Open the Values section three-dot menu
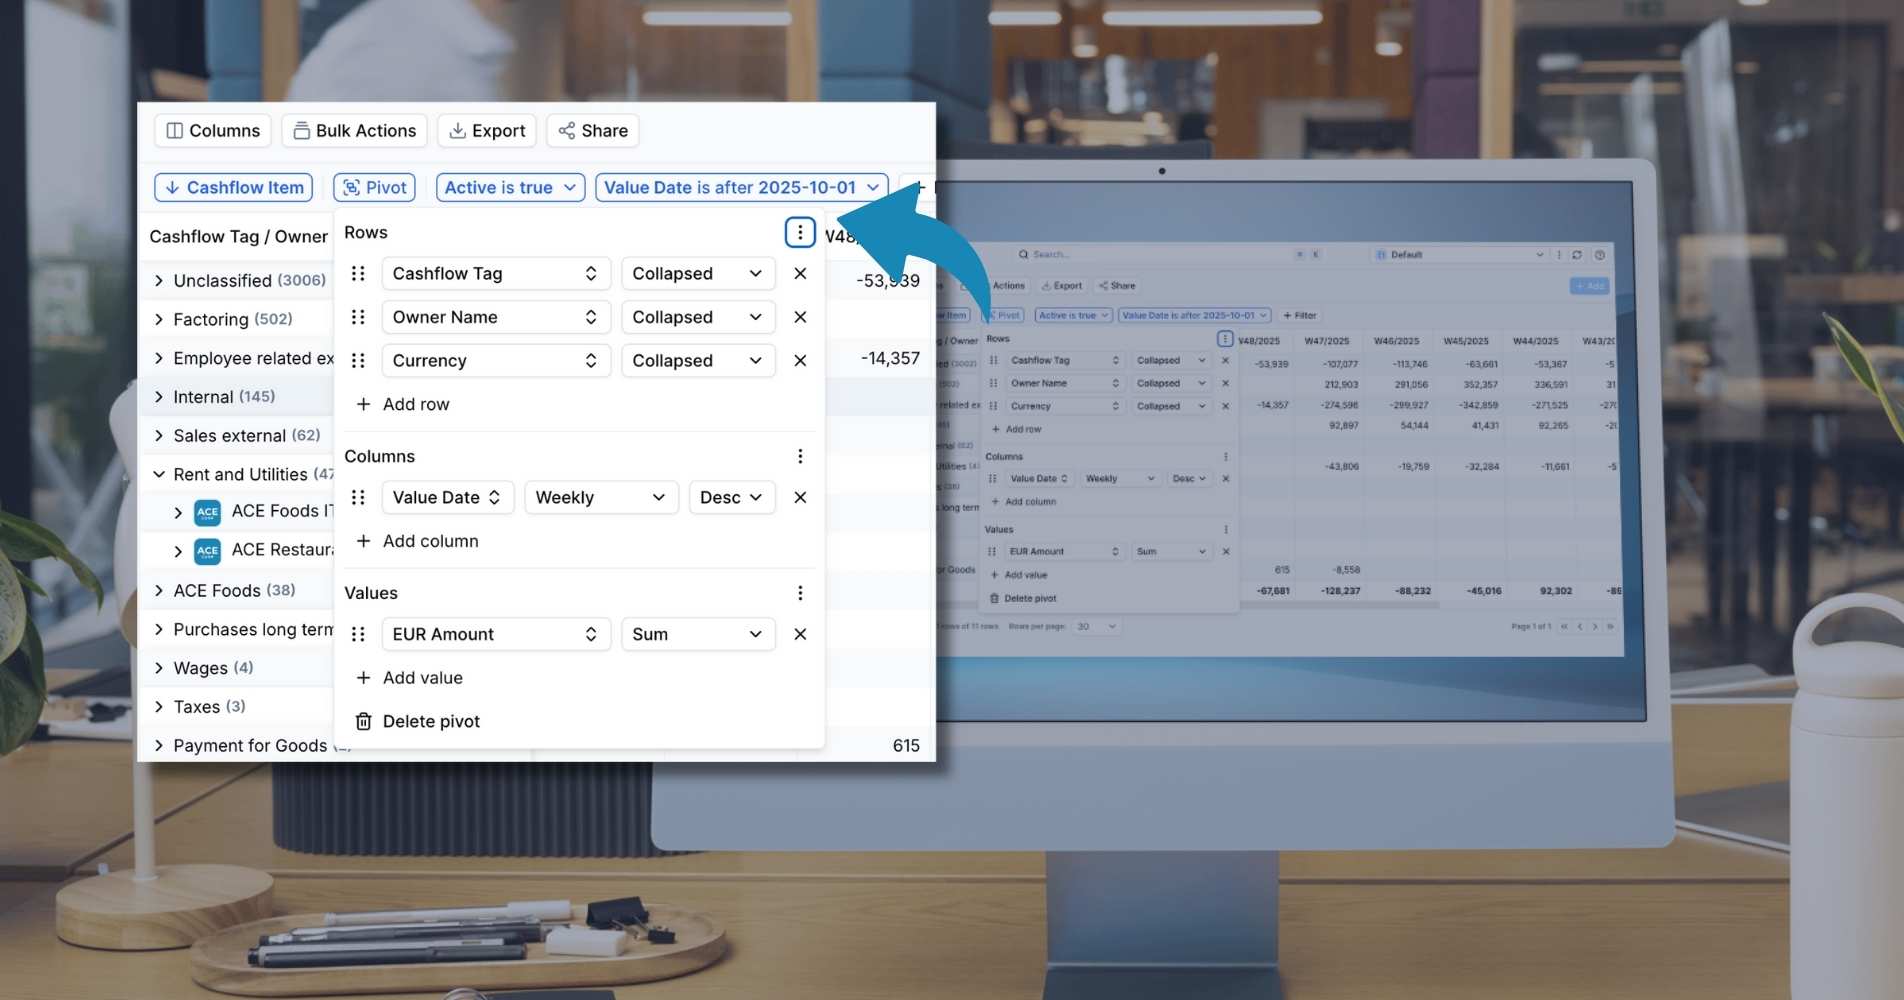The height and width of the screenshot is (1000, 1904). pyautogui.click(x=800, y=592)
